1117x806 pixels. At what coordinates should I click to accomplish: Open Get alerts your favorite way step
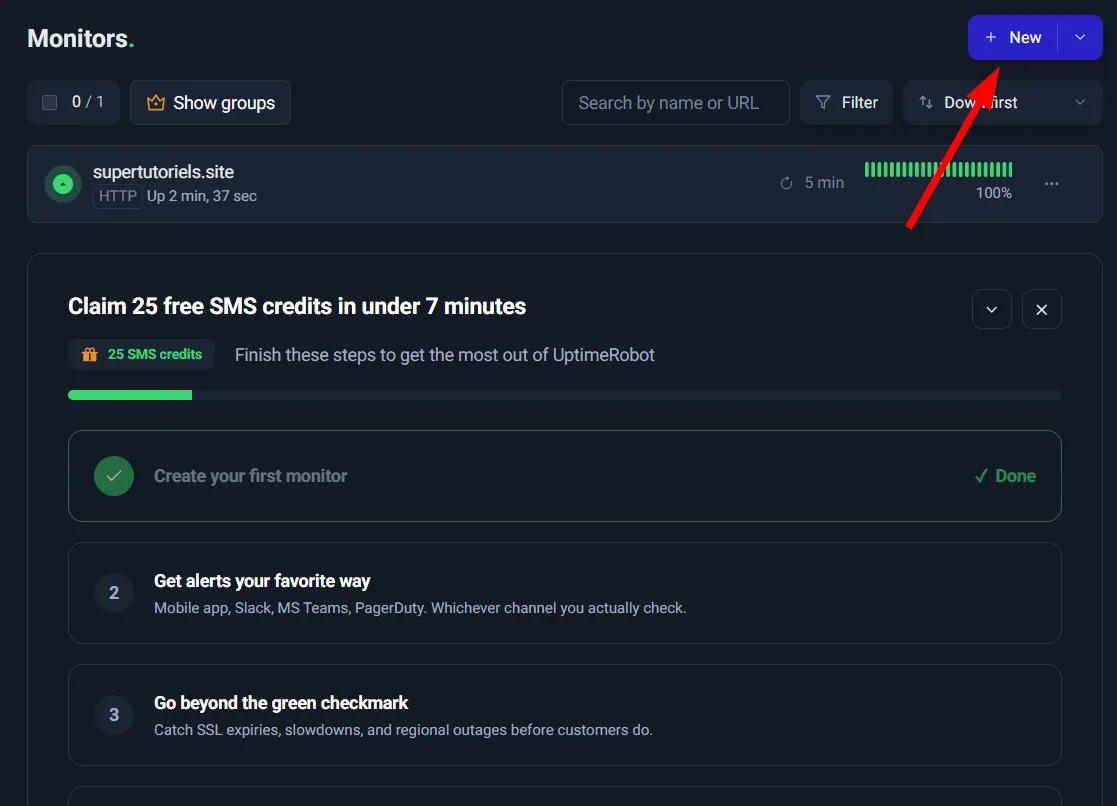565,593
